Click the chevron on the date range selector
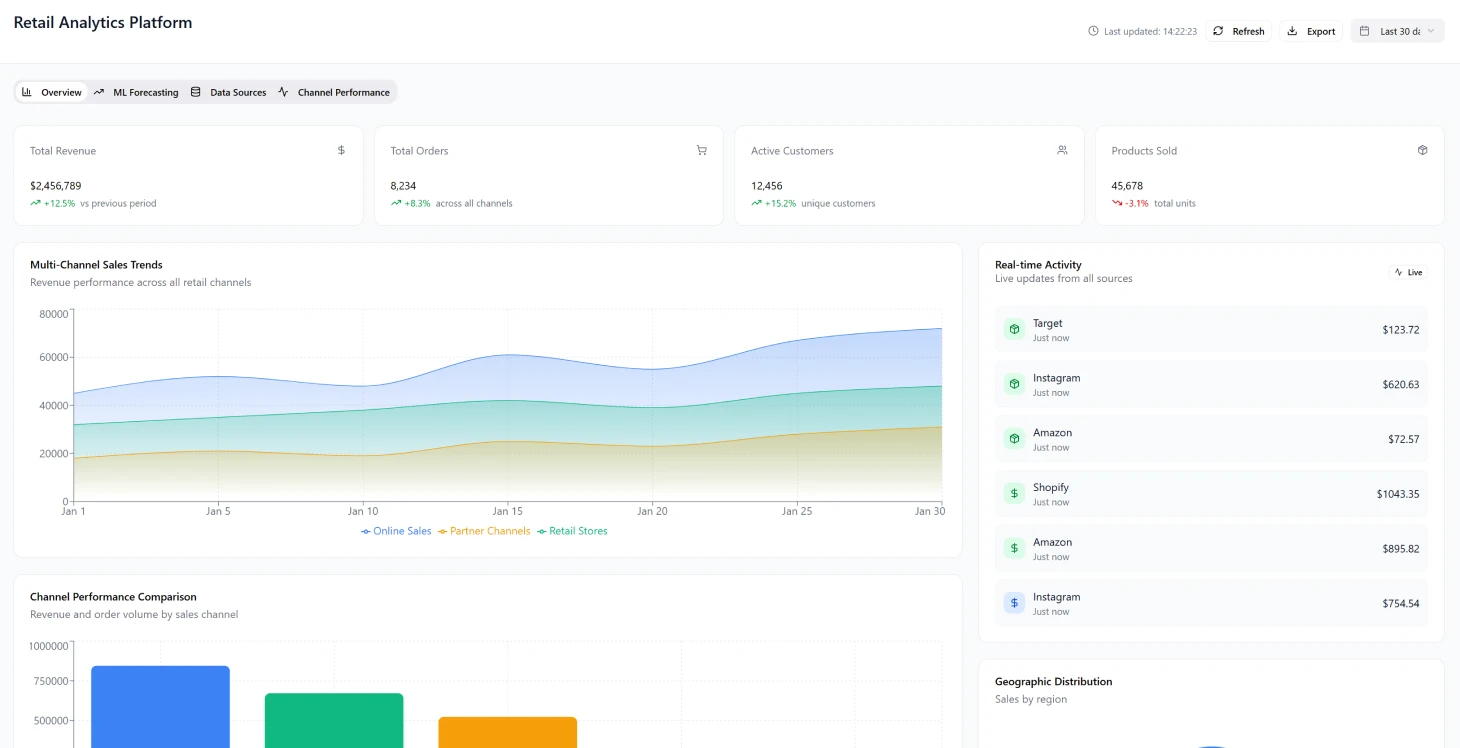1460x748 pixels. click(x=1432, y=31)
